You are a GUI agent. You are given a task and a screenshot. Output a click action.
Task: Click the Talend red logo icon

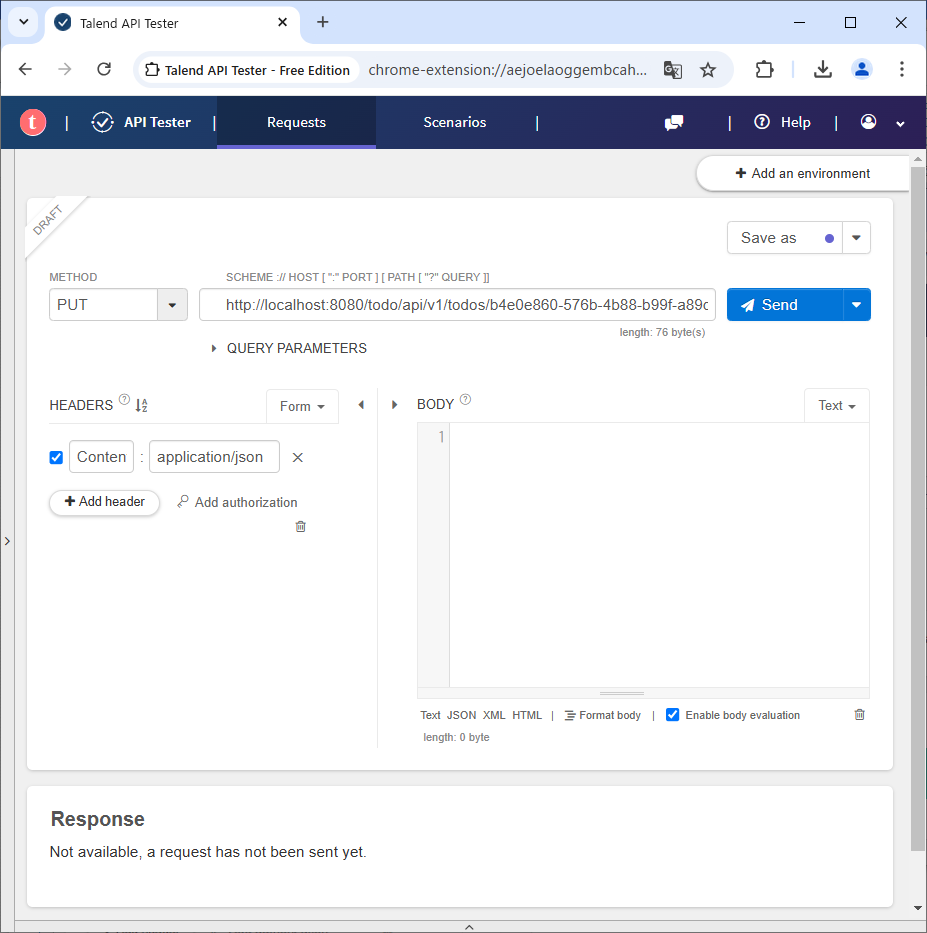click(33, 122)
